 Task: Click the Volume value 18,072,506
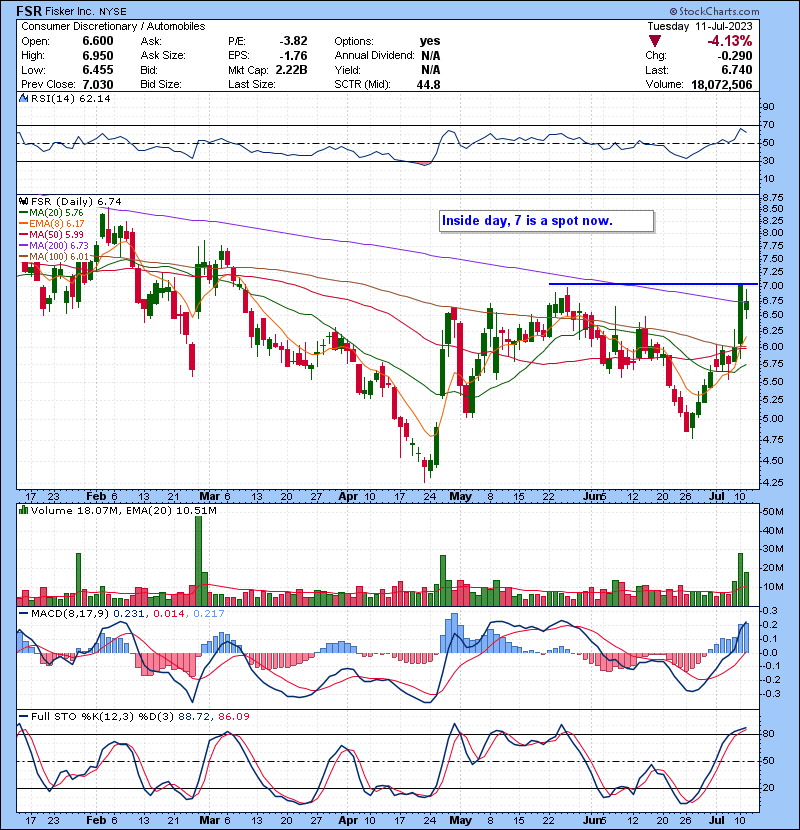pyautogui.click(x=722, y=84)
